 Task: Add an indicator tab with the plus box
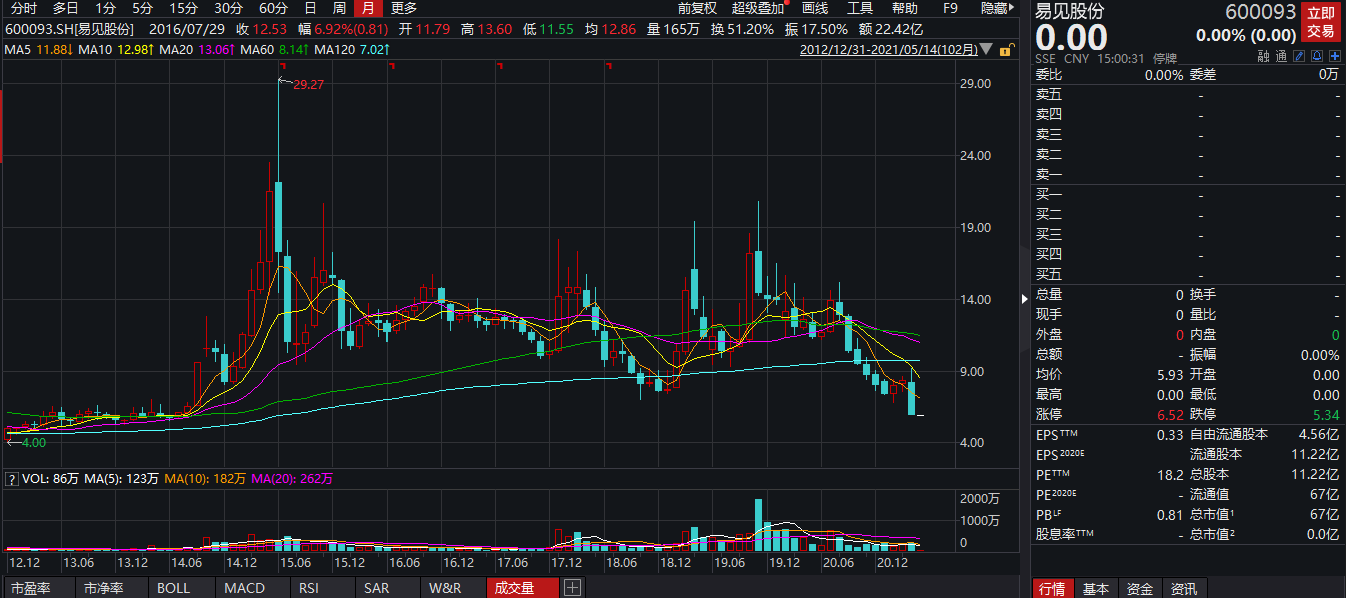573,588
